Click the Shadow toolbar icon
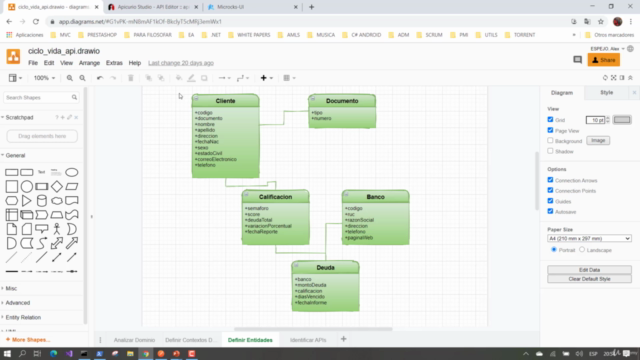 pos(204,78)
